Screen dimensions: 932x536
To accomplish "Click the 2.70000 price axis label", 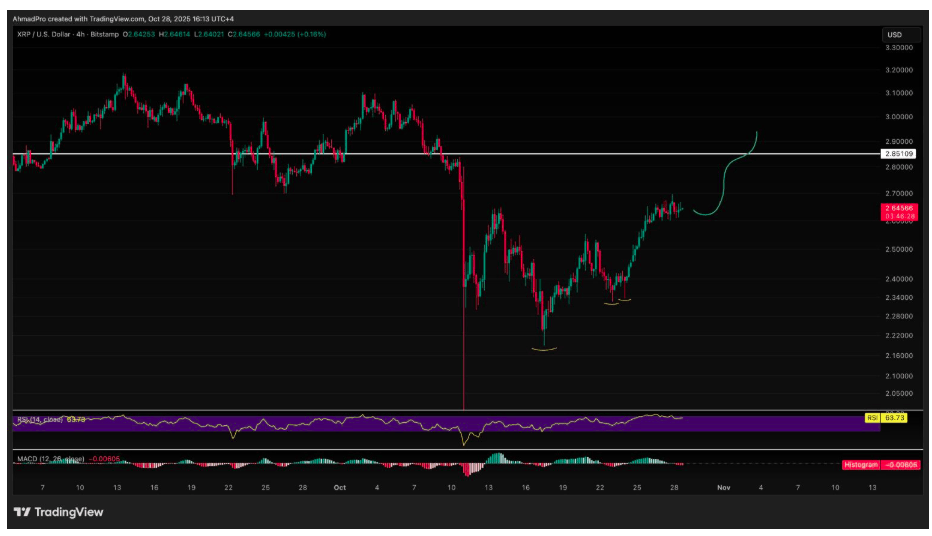I will coord(899,194).
